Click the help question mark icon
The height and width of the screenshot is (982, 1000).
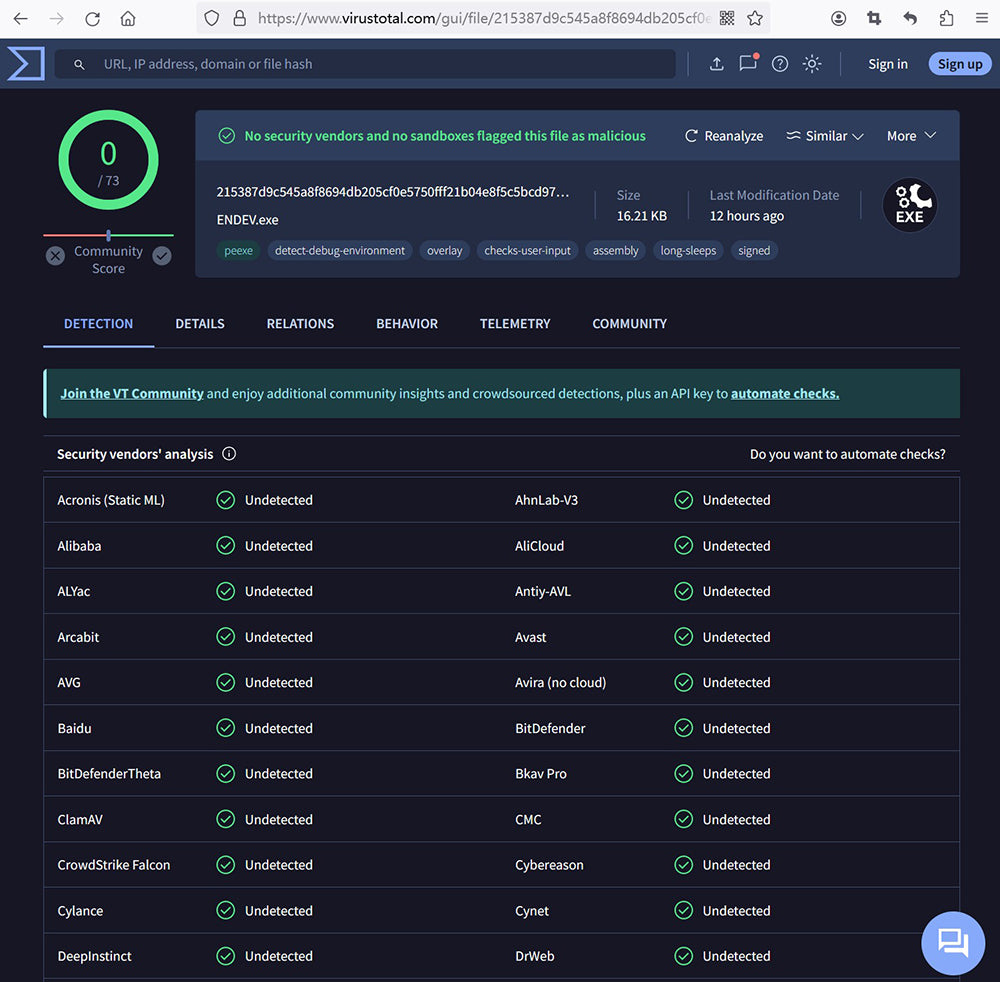coord(780,64)
